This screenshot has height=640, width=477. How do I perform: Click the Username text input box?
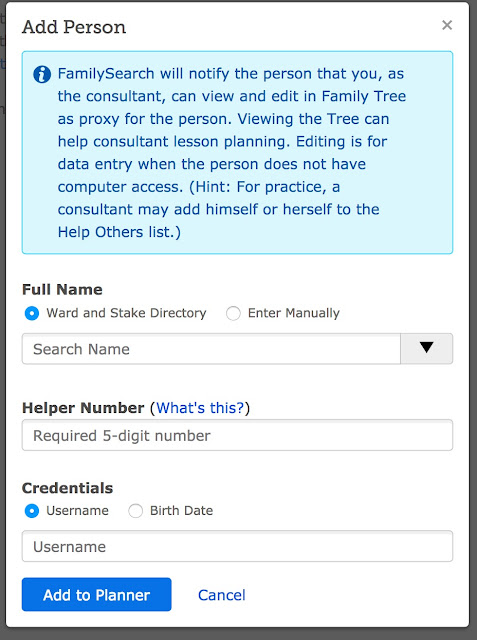pyautogui.click(x=237, y=546)
